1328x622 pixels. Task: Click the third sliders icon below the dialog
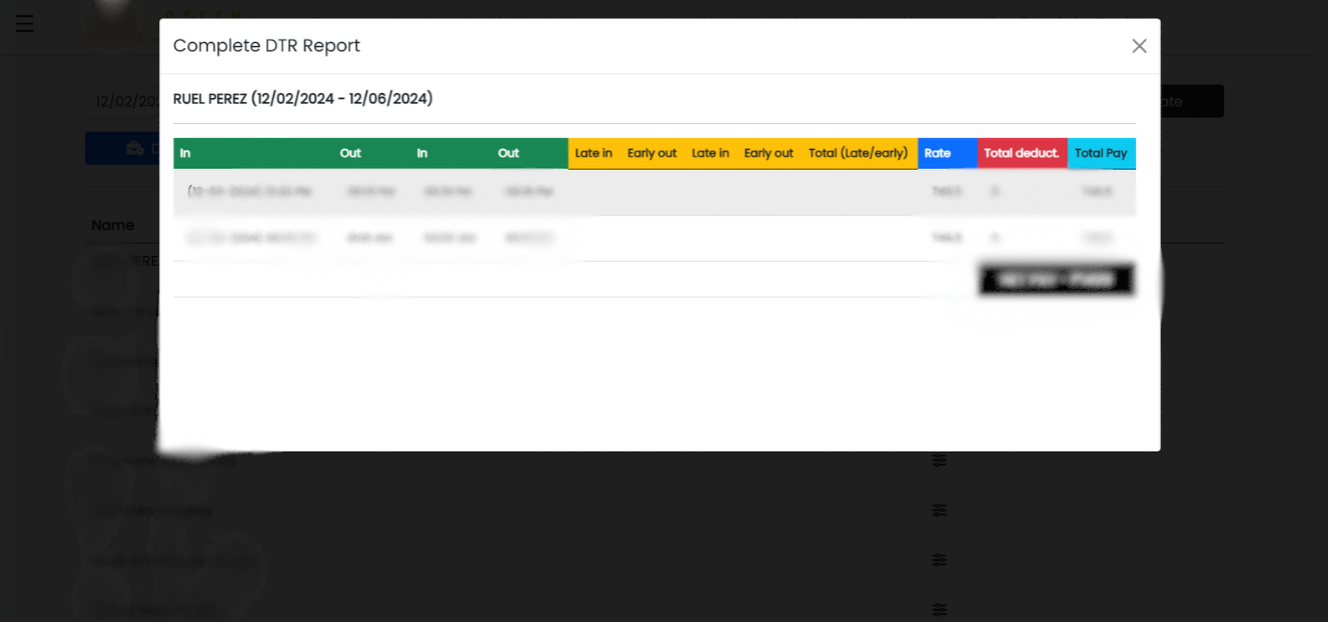pyautogui.click(x=939, y=560)
